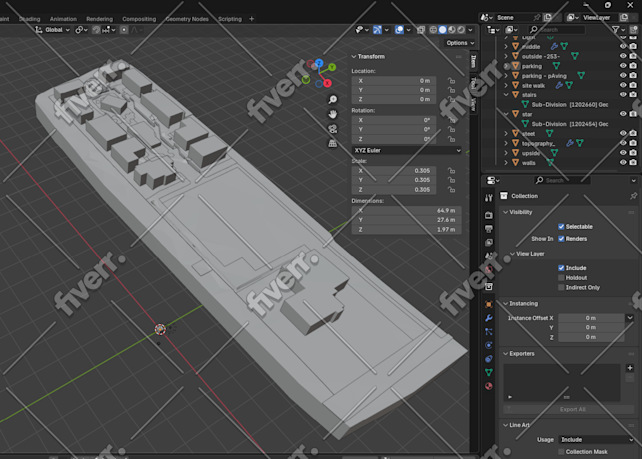Screen dimensions: 642x459
Task: Expand the parking object in outliner
Action: [506, 66]
